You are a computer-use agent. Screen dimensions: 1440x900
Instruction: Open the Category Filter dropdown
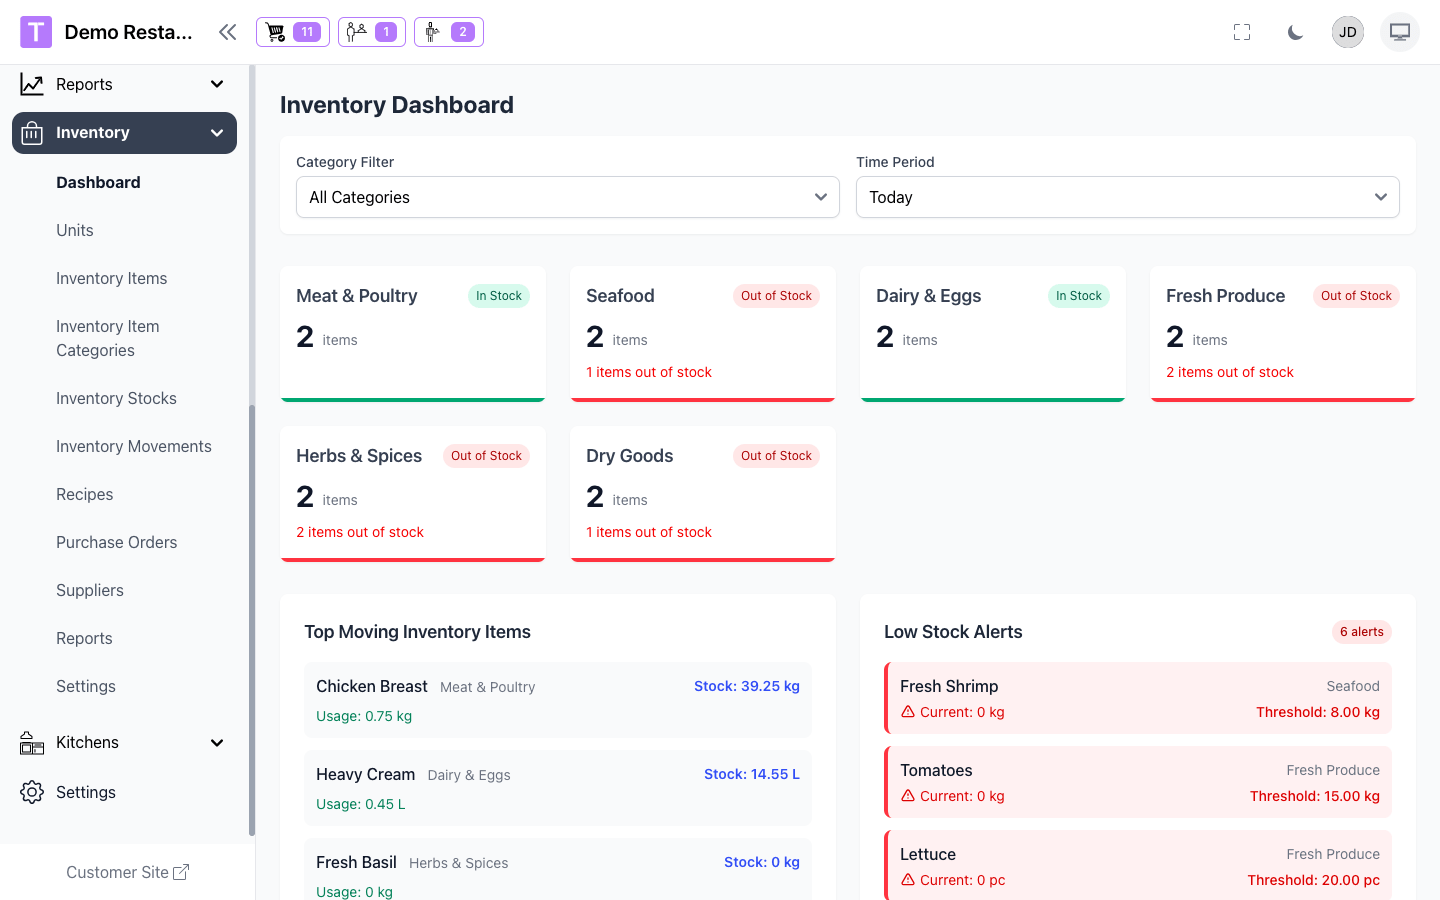coord(567,197)
